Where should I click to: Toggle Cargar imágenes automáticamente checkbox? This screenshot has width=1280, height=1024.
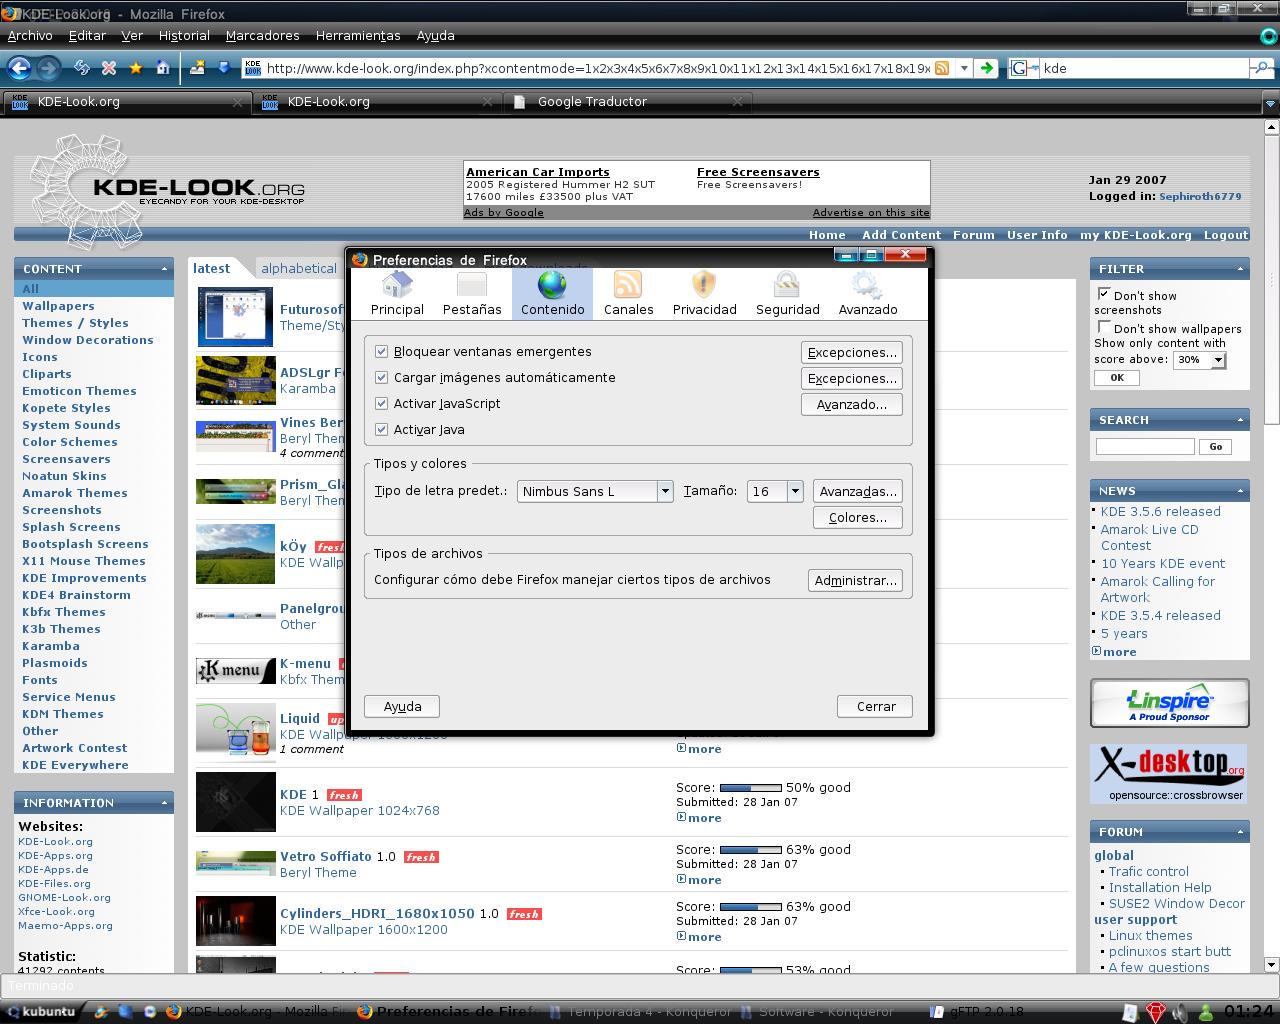click(381, 377)
